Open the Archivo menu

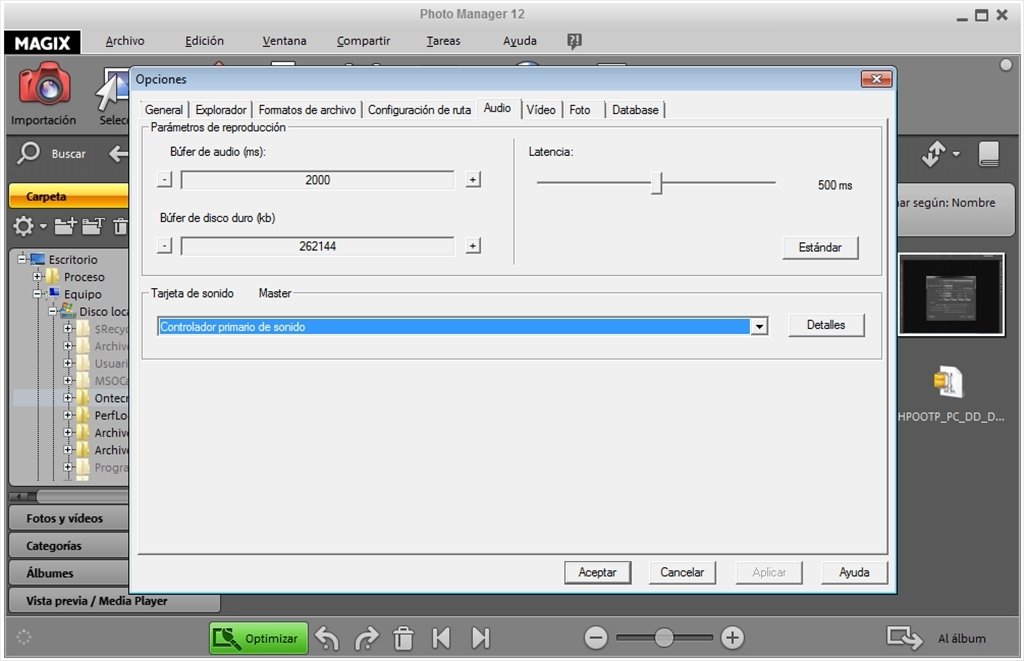tap(125, 40)
